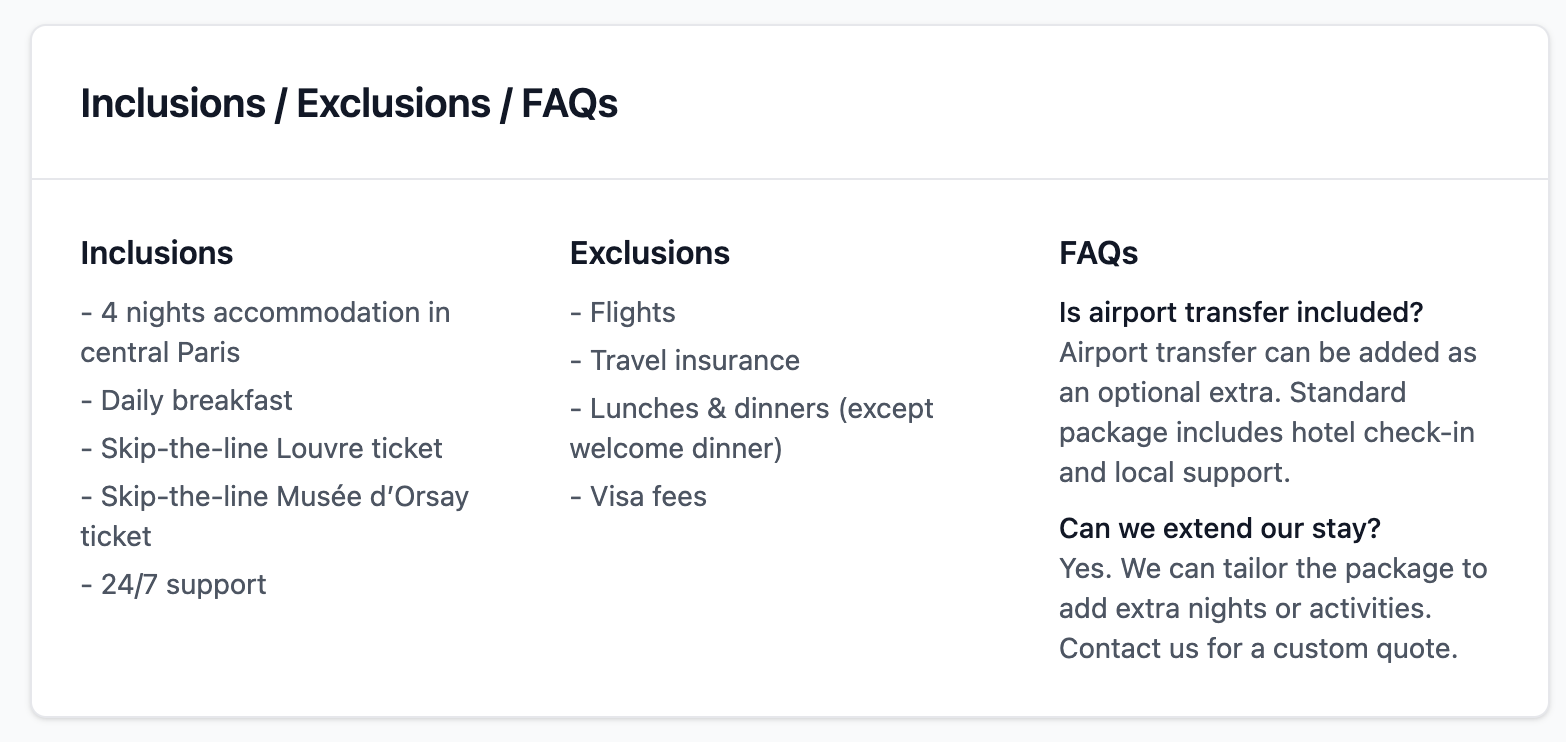
Task: Click the Visa fees exclusion
Action: [x=638, y=496]
